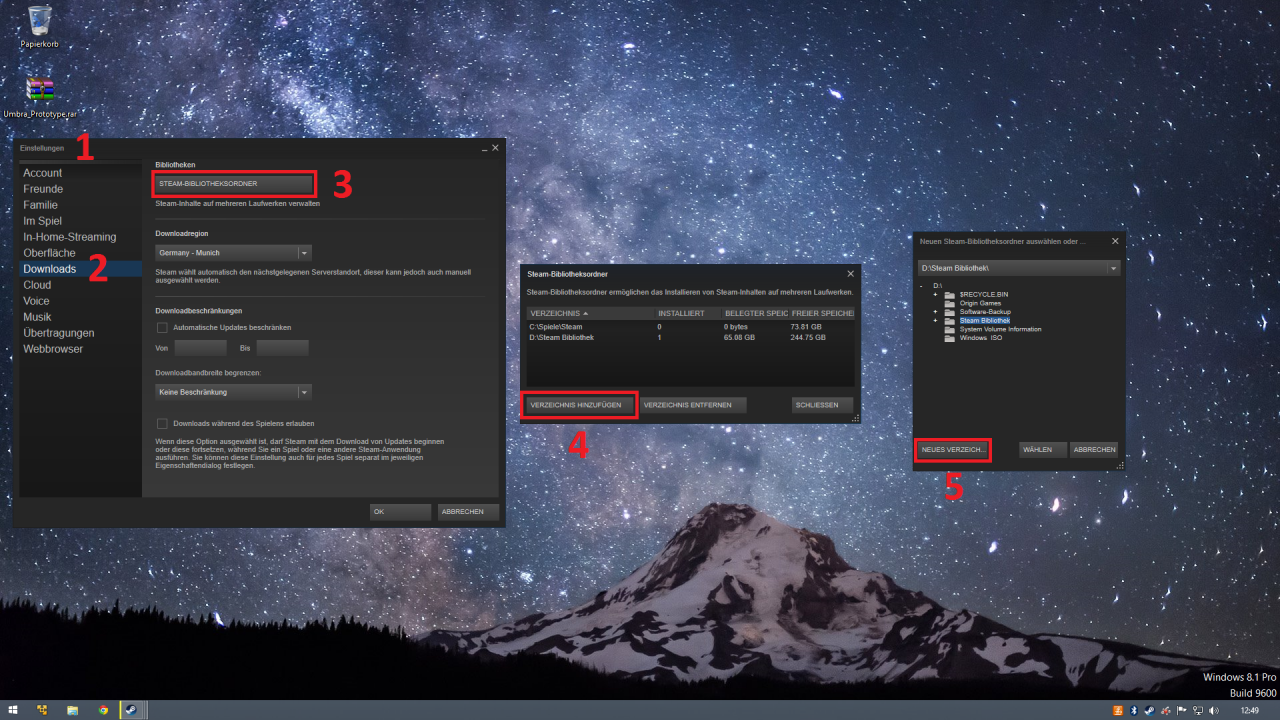Click the Bluetooth tray icon
The image size is (1280, 720).
pyautogui.click(x=1134, y=710)
